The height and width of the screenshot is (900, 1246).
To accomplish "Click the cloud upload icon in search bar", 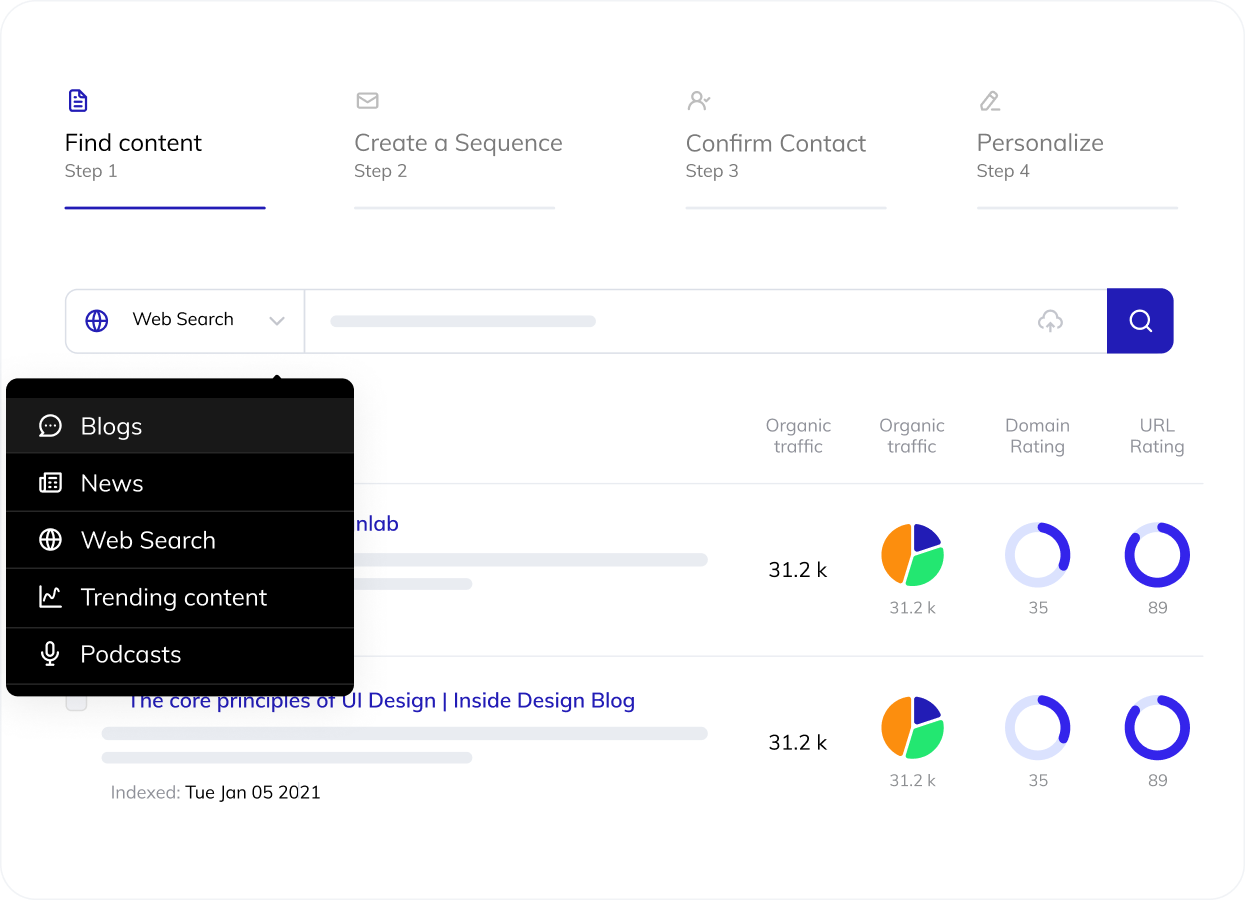I will [x=1050, y=321].
